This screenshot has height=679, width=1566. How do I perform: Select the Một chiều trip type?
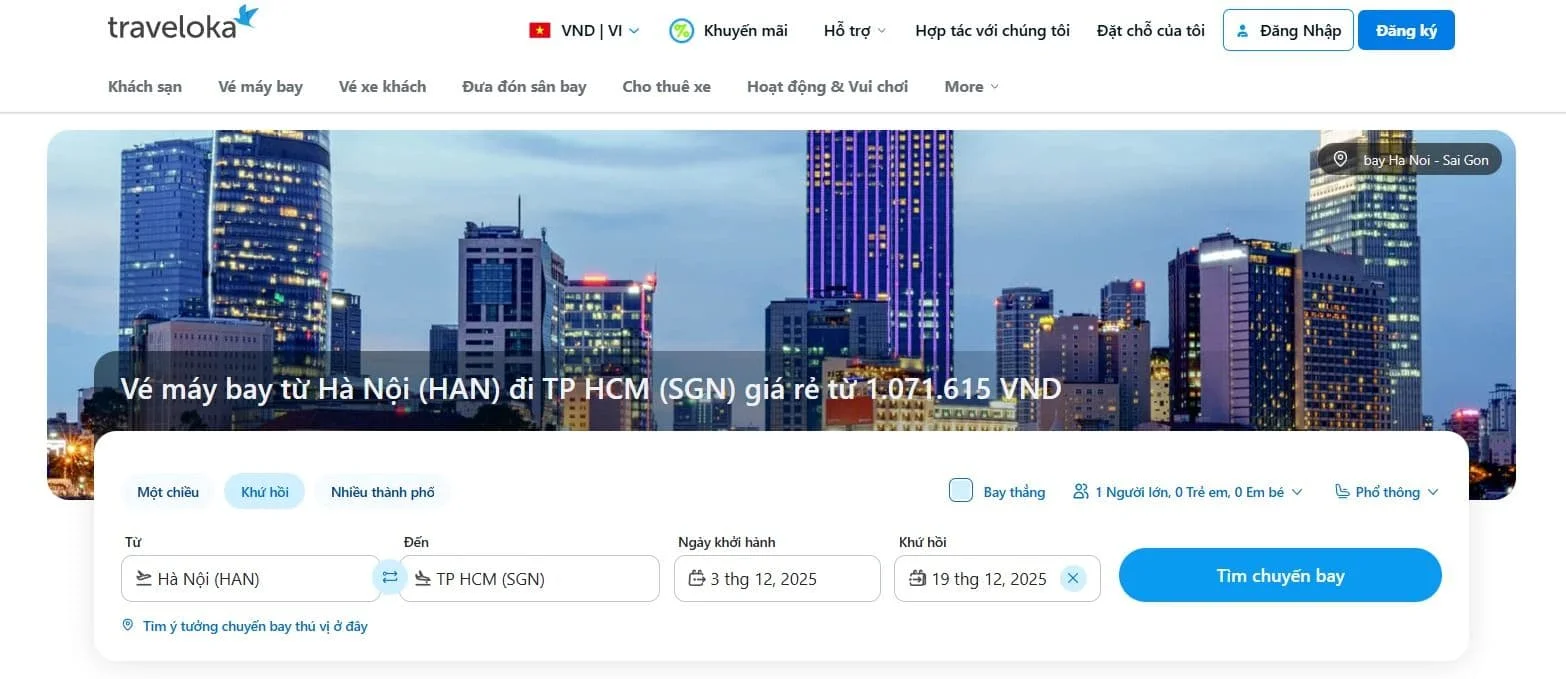(x=166, y=491)
